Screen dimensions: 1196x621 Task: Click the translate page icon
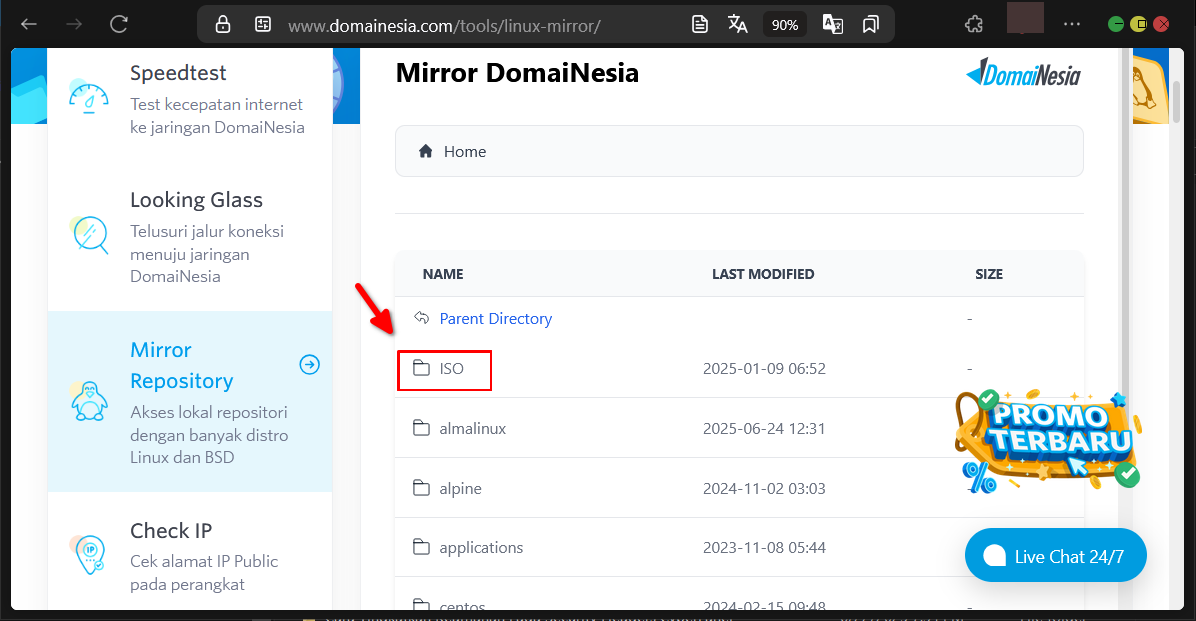738,24
